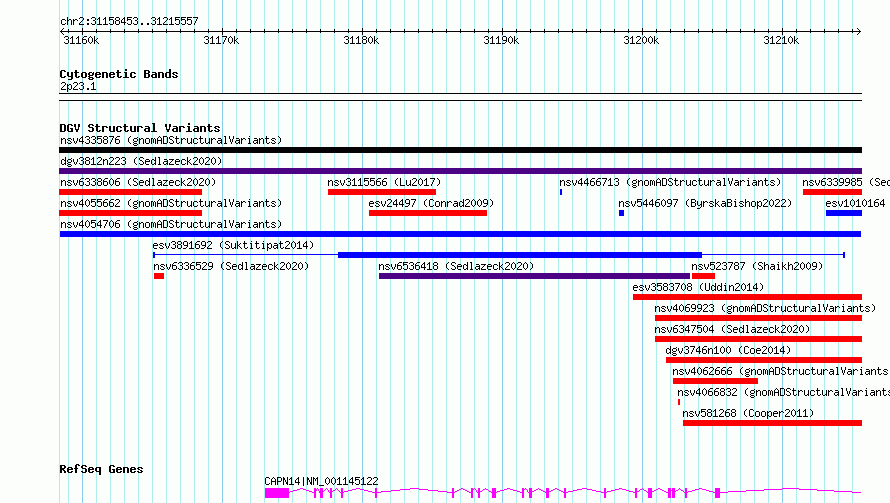Open nsv4066832 variant label
The image size is (890, 503).
pyautogui.click(x=783, y=392)
